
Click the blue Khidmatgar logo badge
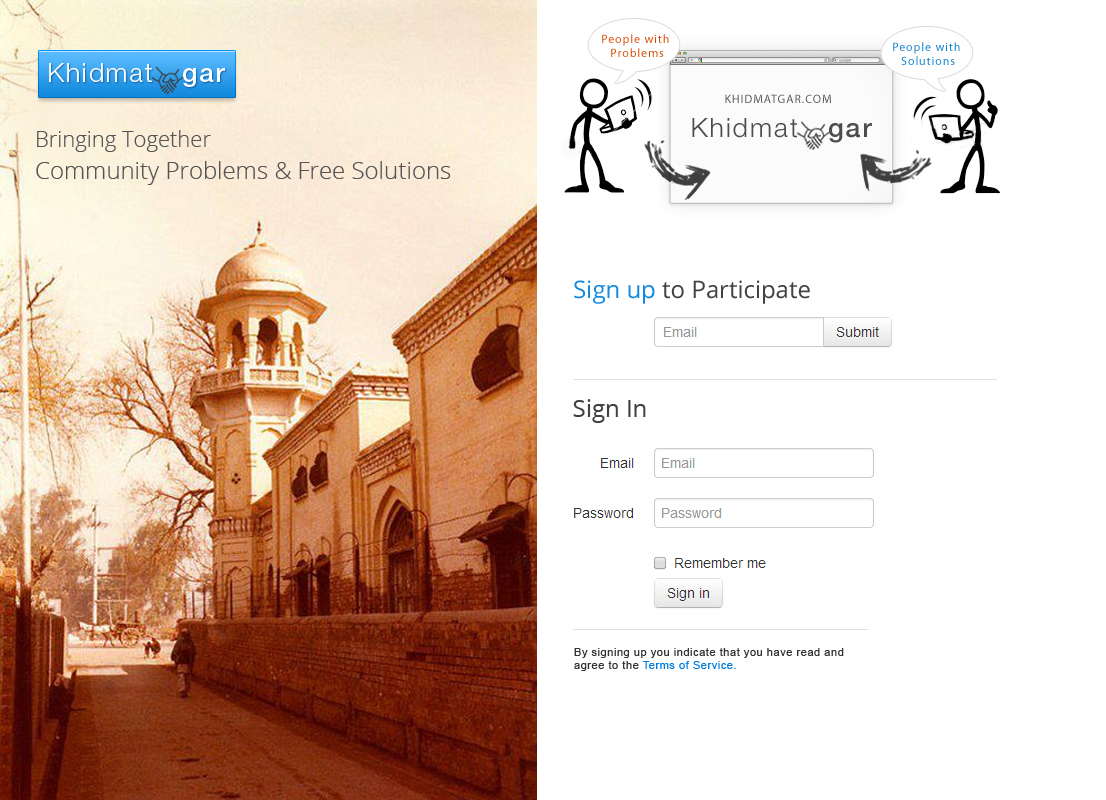137,74
